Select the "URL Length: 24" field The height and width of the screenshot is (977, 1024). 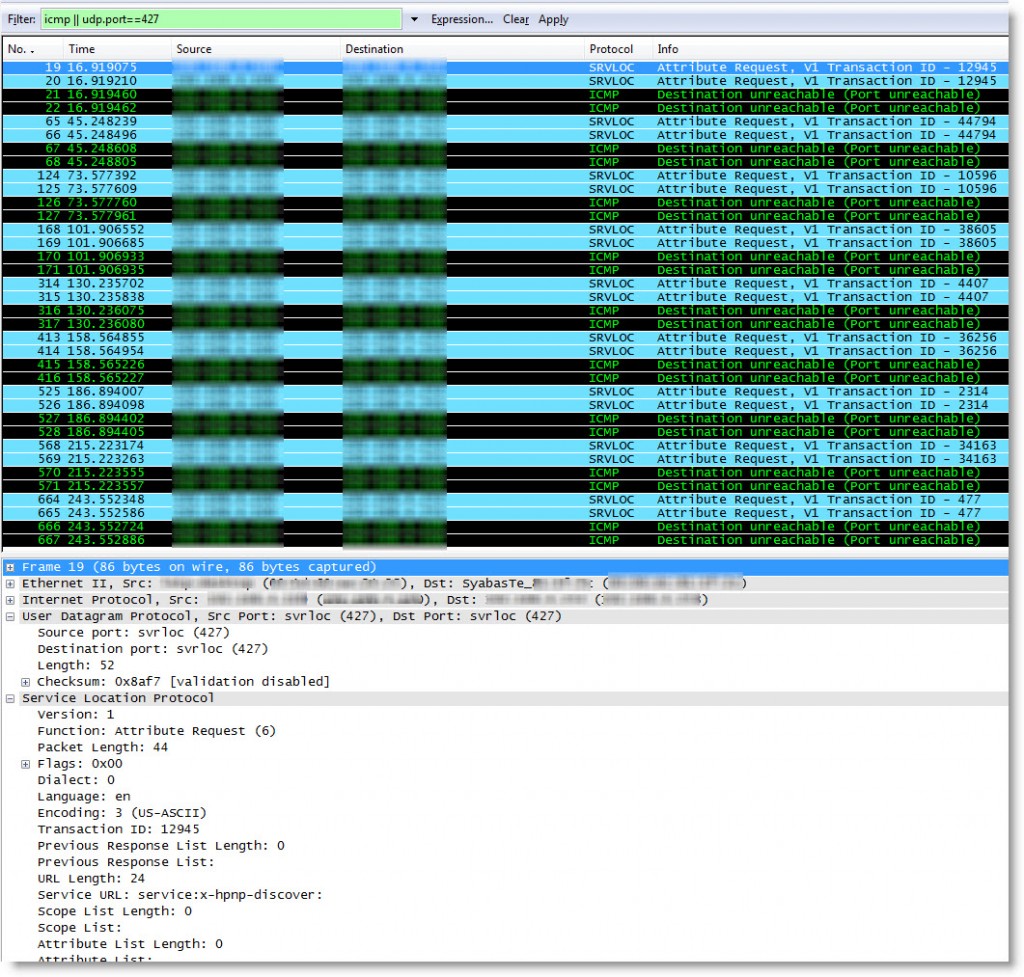coord(91,879)
